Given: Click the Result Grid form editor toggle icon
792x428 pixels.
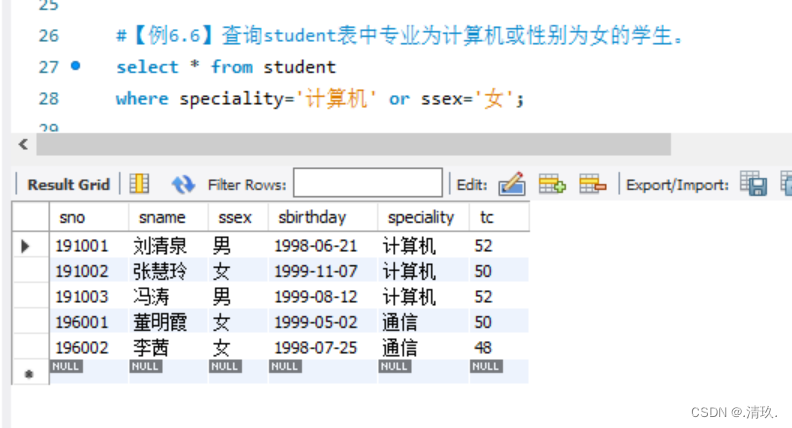Looking at the screenshot, I should click(139, 183).
